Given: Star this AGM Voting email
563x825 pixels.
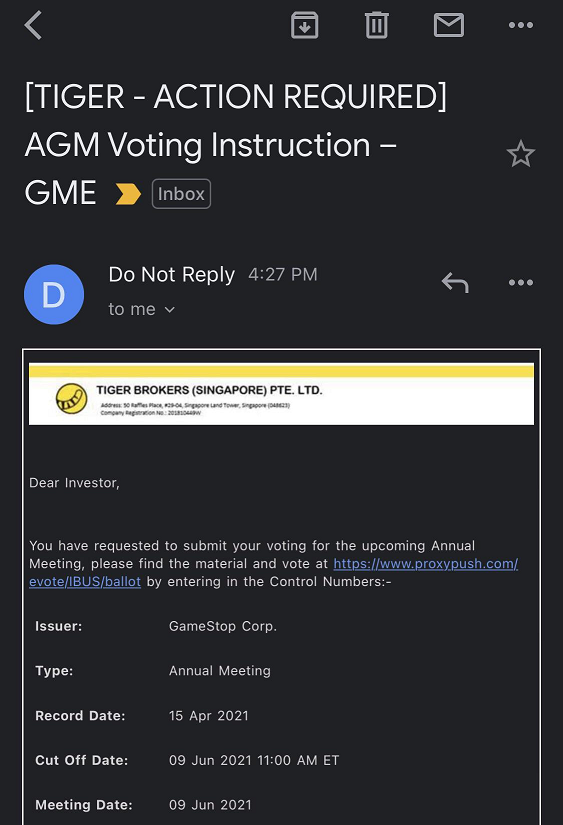Looking at the screenshot, I should point(521,154).
